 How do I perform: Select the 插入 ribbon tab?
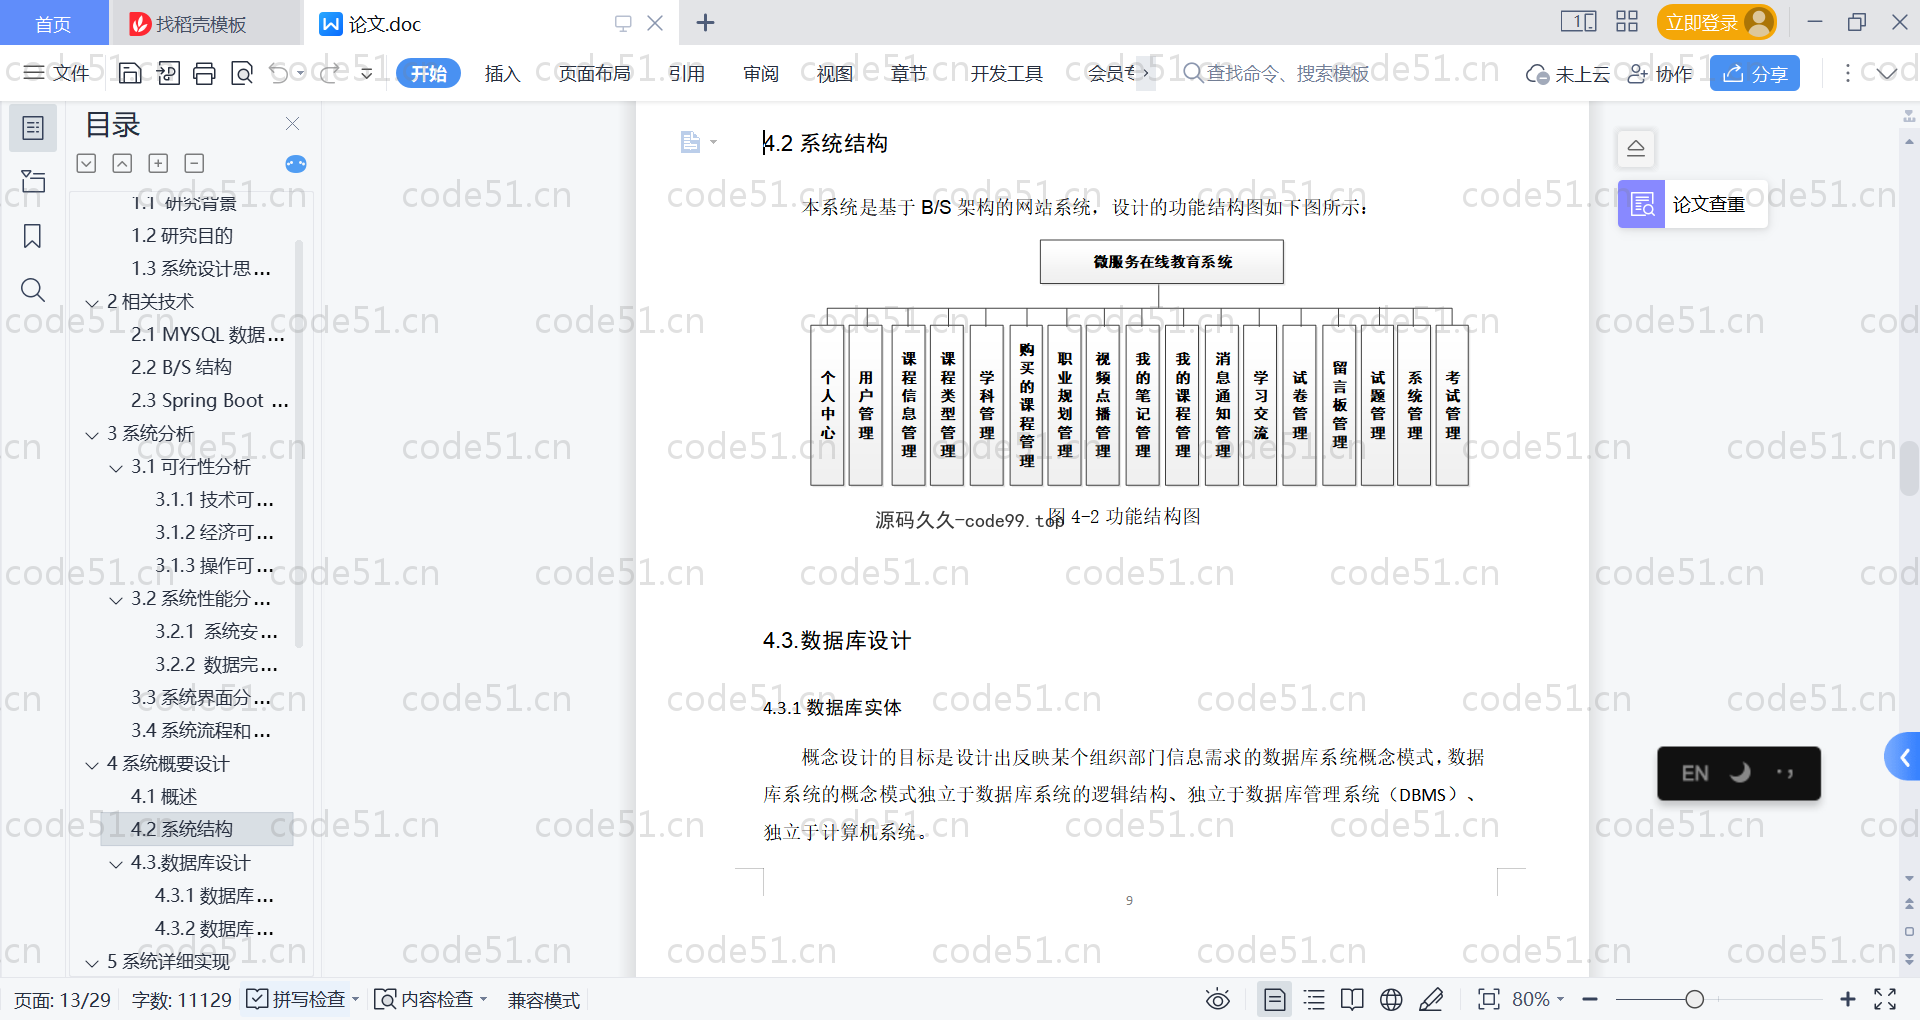coord(502,73)
